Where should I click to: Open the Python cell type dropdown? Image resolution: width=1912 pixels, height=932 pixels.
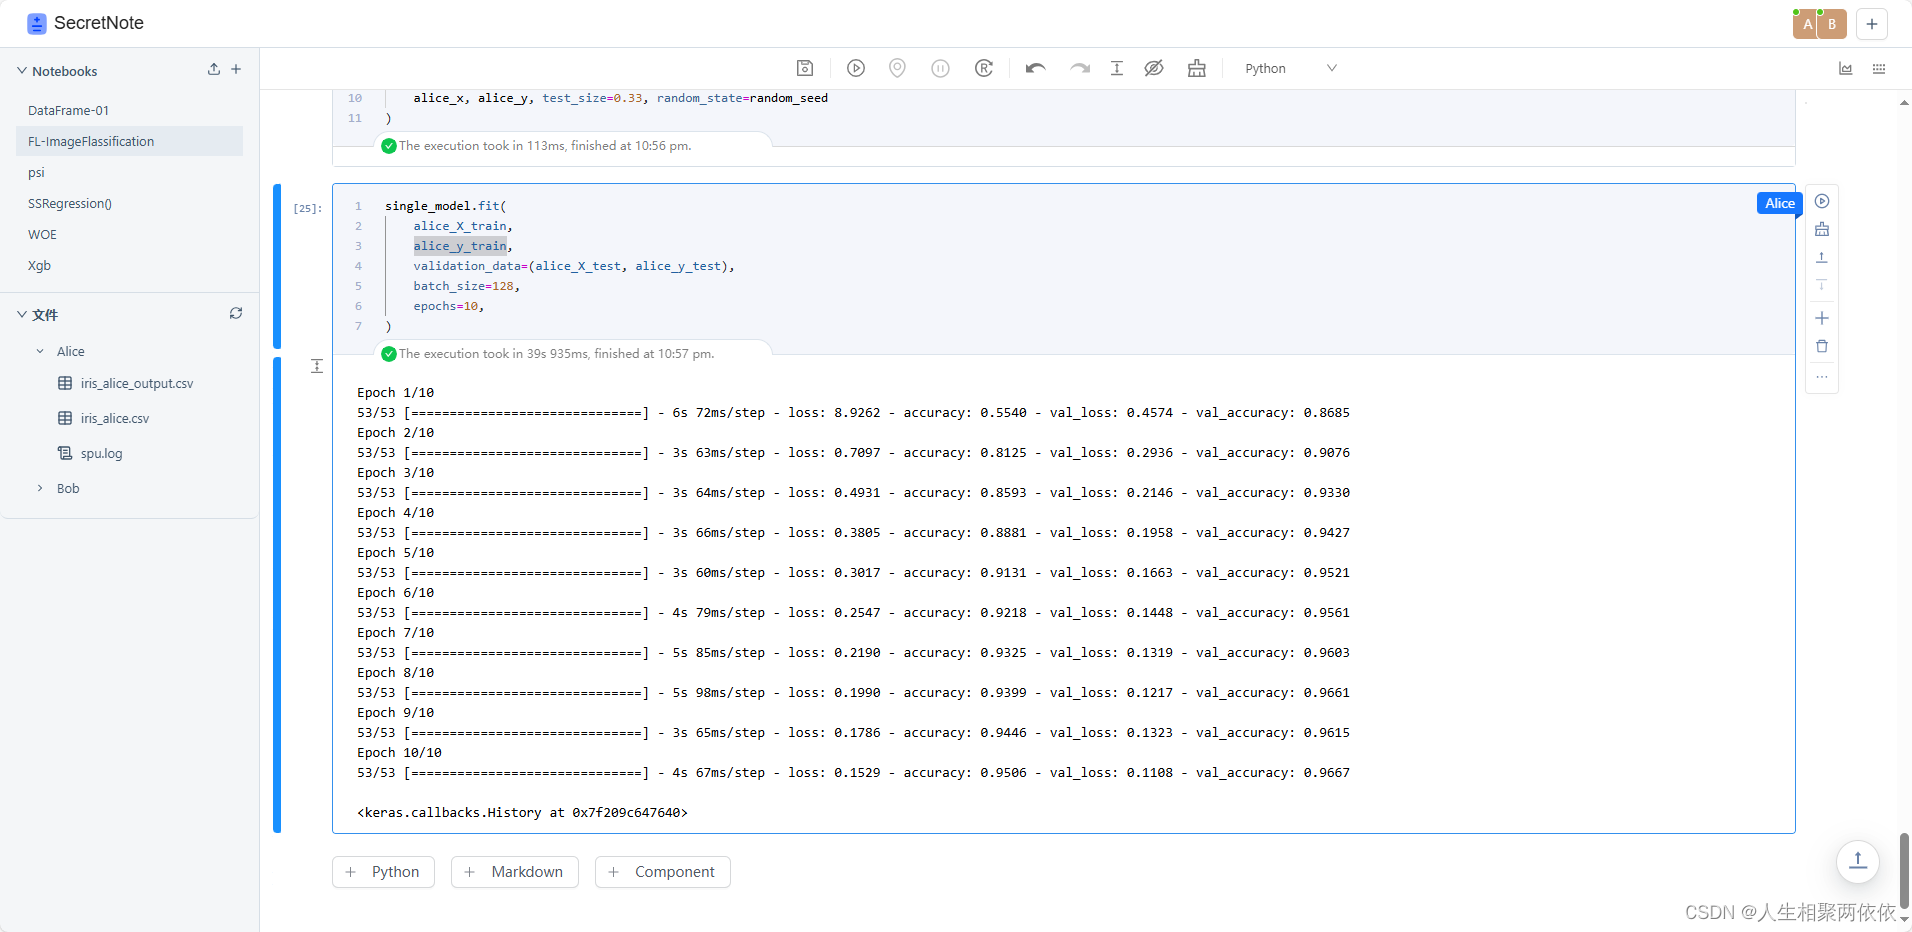pos(1290,68)
